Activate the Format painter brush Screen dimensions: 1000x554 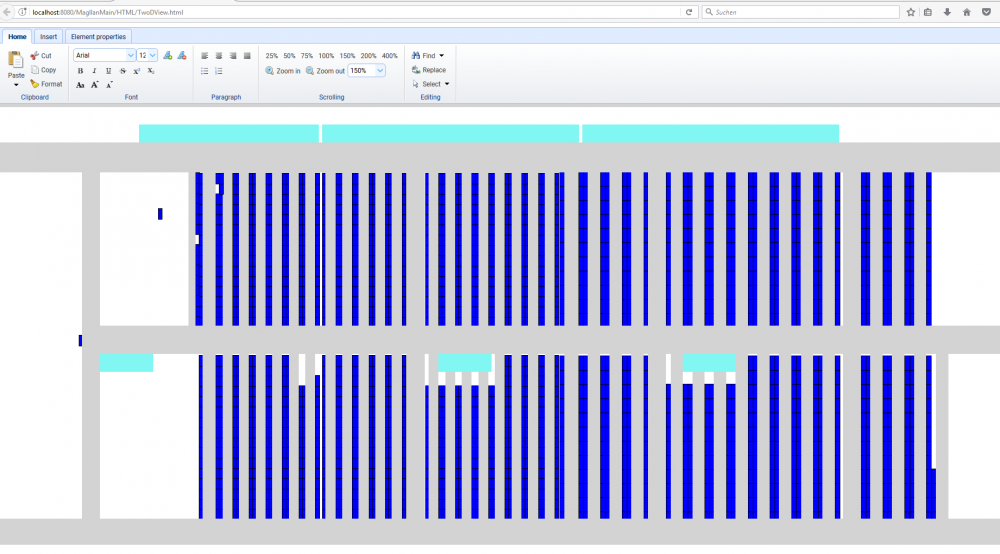point(34,84)
